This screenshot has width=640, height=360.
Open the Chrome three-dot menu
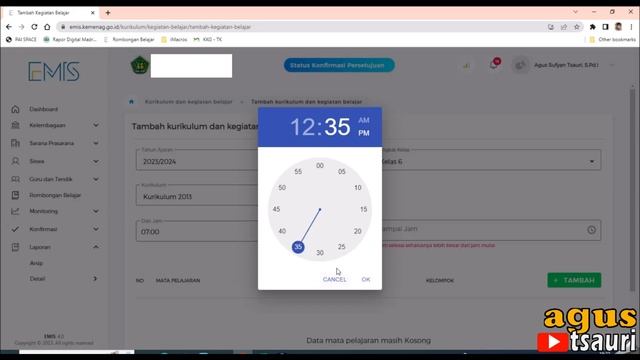(631, 27)
